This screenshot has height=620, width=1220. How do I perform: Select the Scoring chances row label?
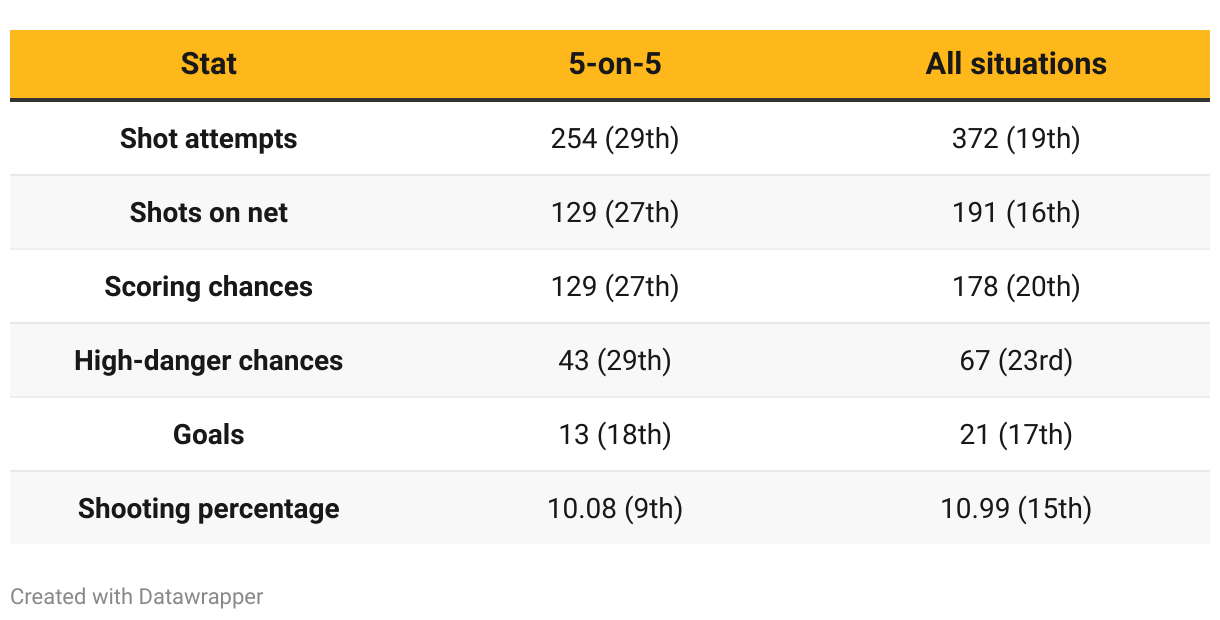208,286
